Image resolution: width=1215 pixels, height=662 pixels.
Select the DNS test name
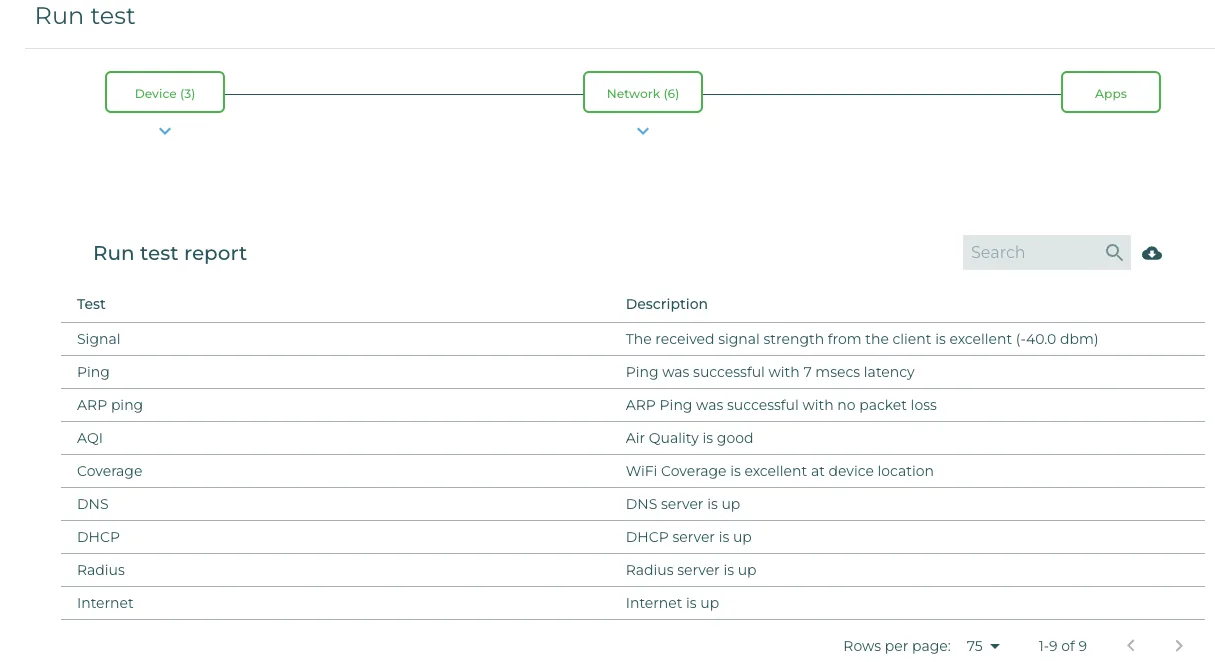coord(93,504)
